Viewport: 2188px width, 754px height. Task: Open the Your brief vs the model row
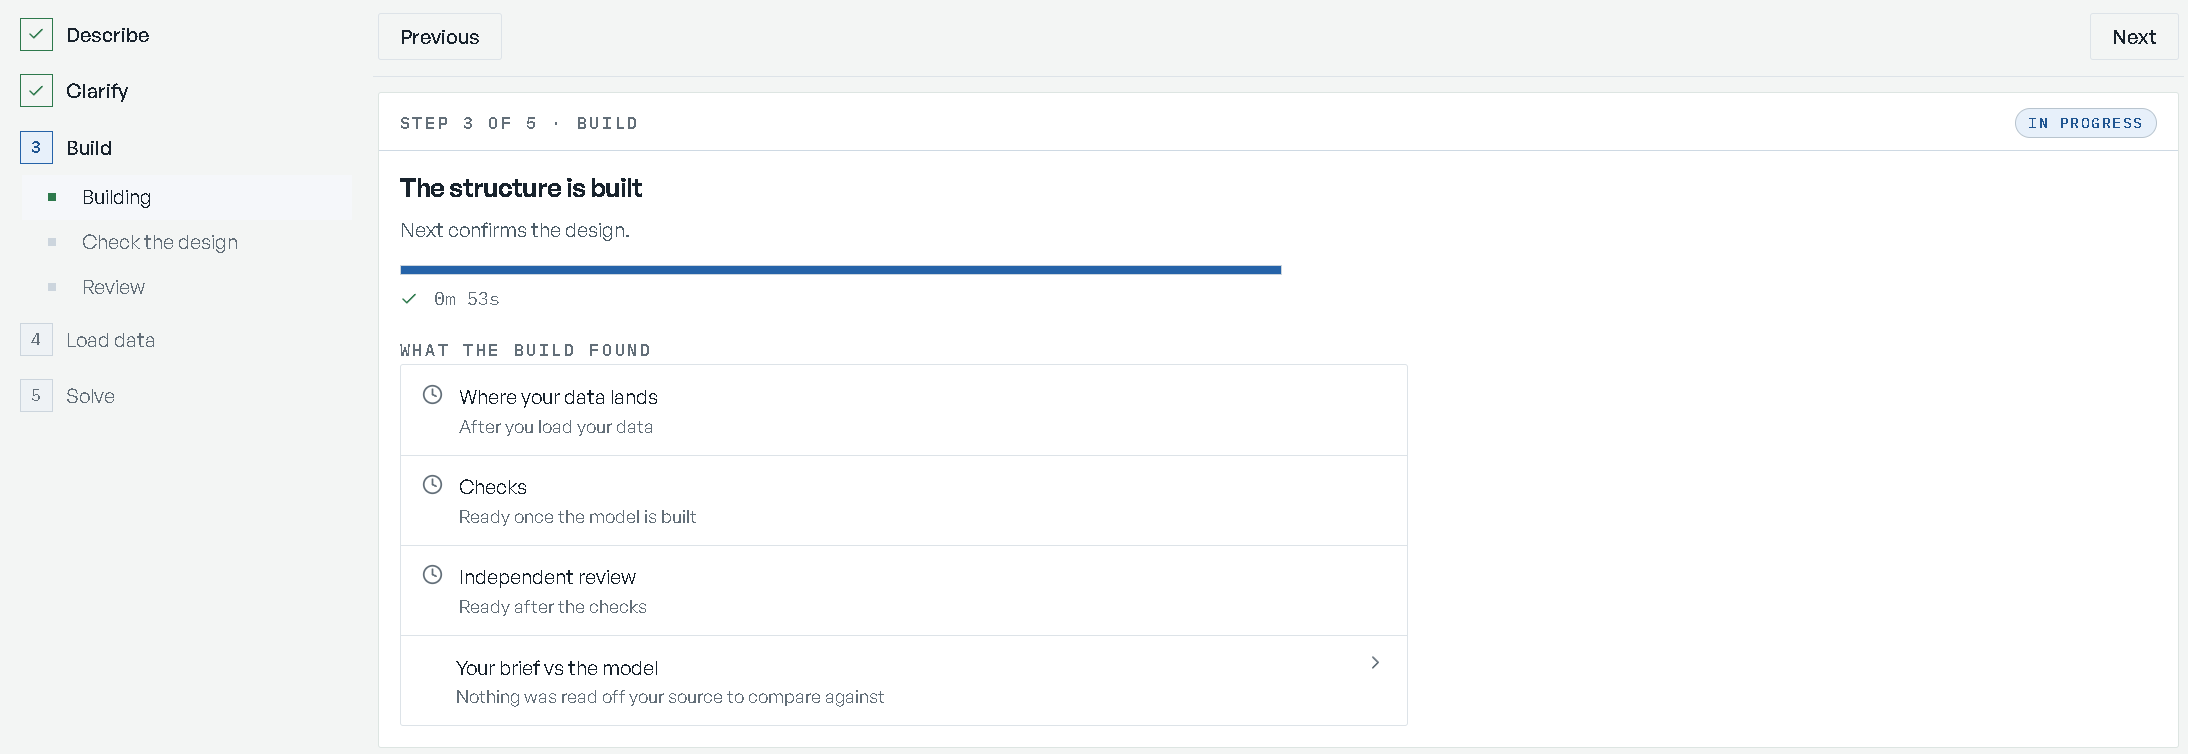pos(904,681)
